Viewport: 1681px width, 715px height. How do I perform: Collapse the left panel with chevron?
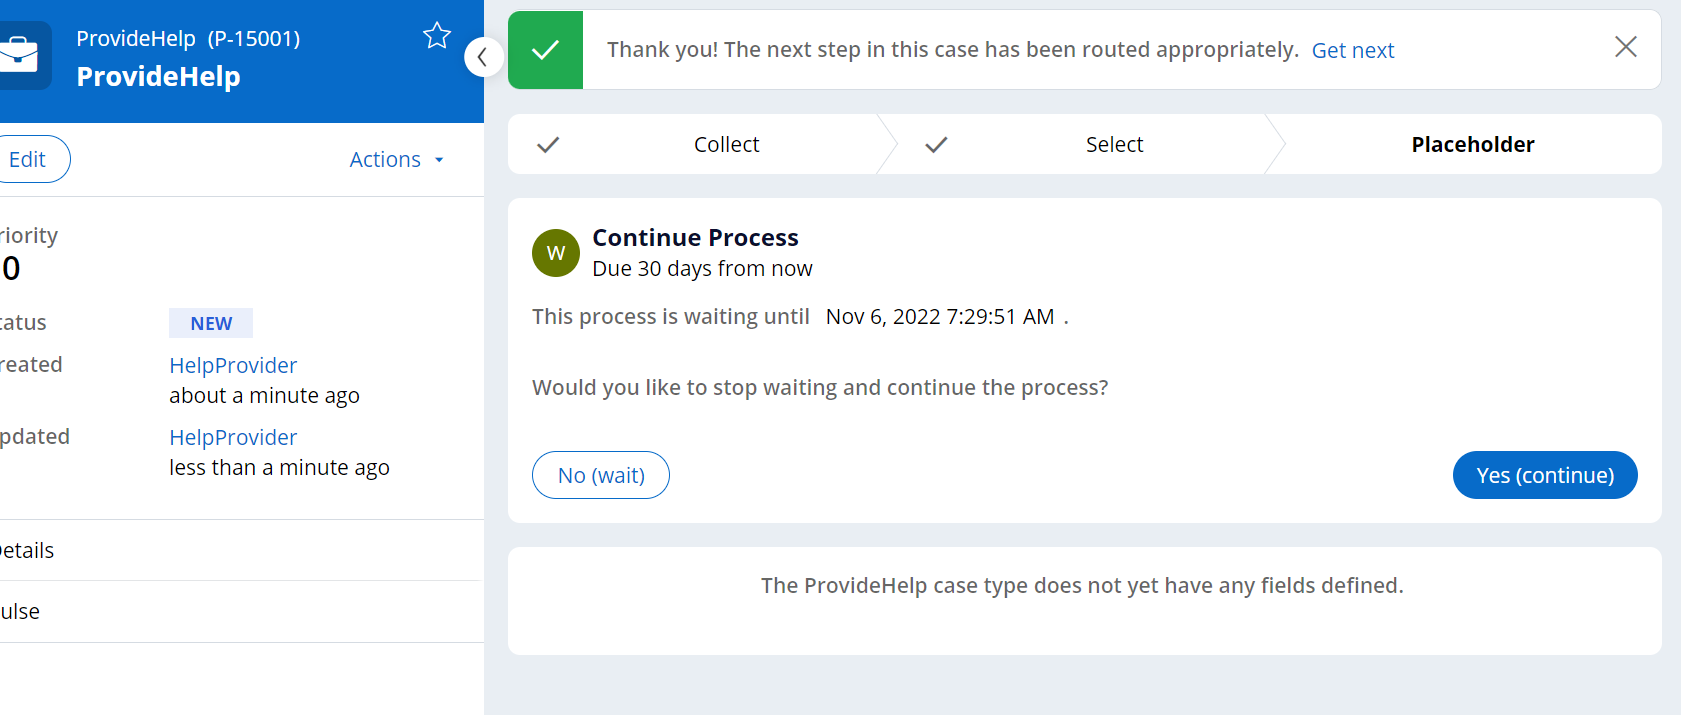click(483, 57)
